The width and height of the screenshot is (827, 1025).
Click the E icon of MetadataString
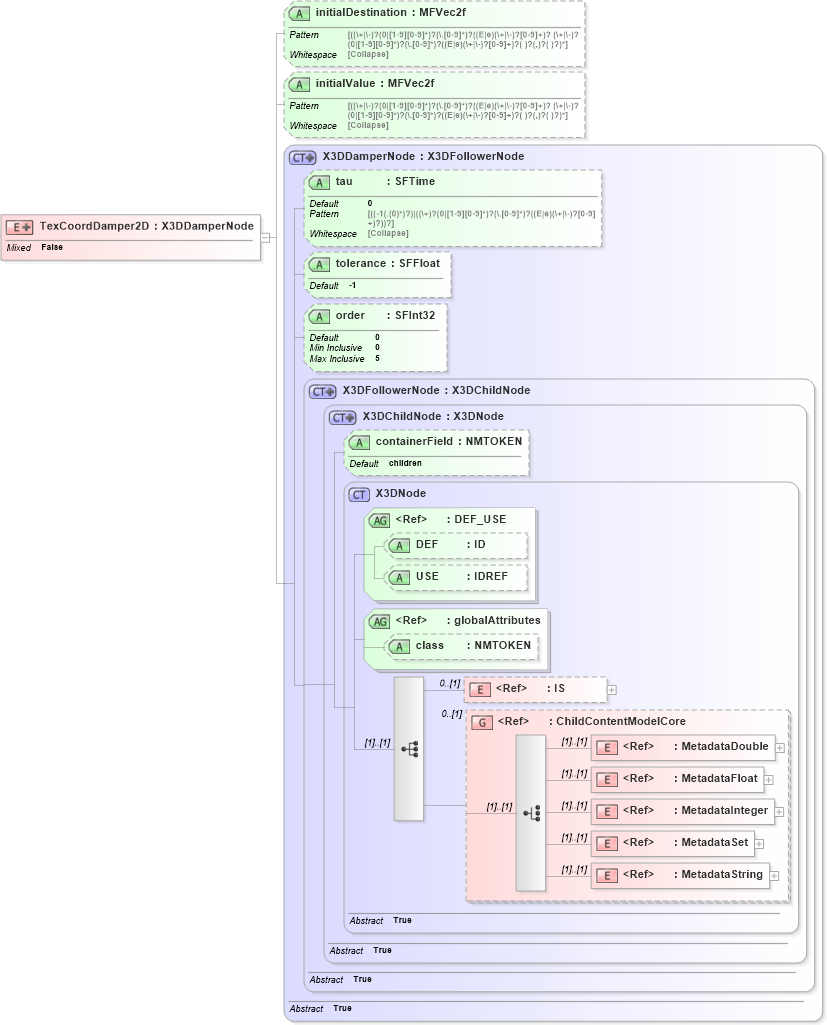(607, 876)
